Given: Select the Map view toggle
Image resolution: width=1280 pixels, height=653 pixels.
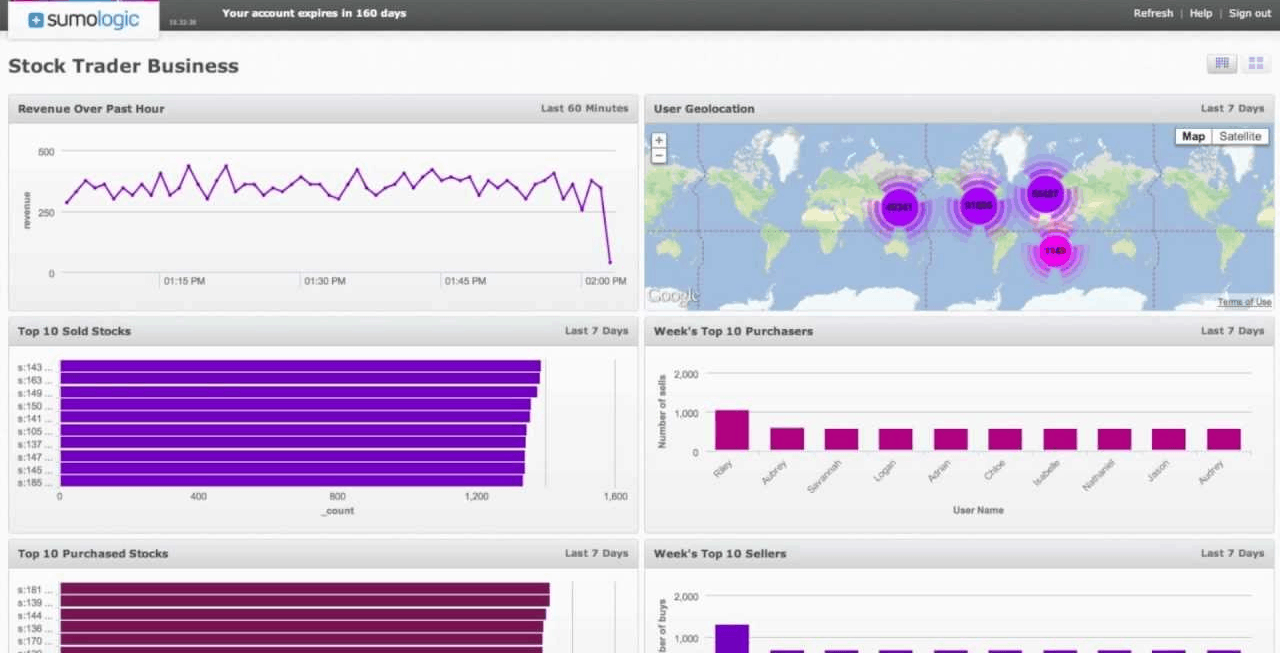Looking at the screenshot, I should pyautogui.click(x=1193, y=136).
